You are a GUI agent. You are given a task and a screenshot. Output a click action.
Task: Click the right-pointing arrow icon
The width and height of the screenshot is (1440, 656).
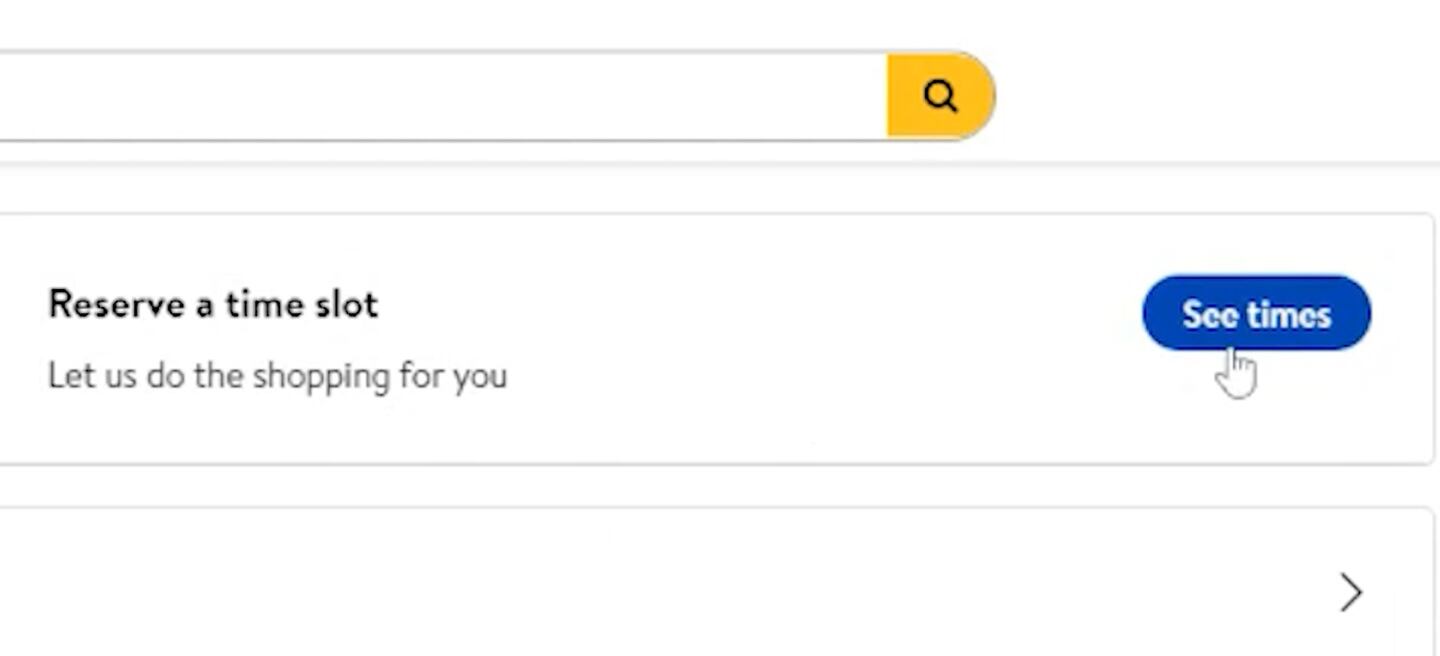coord(1350,592)
